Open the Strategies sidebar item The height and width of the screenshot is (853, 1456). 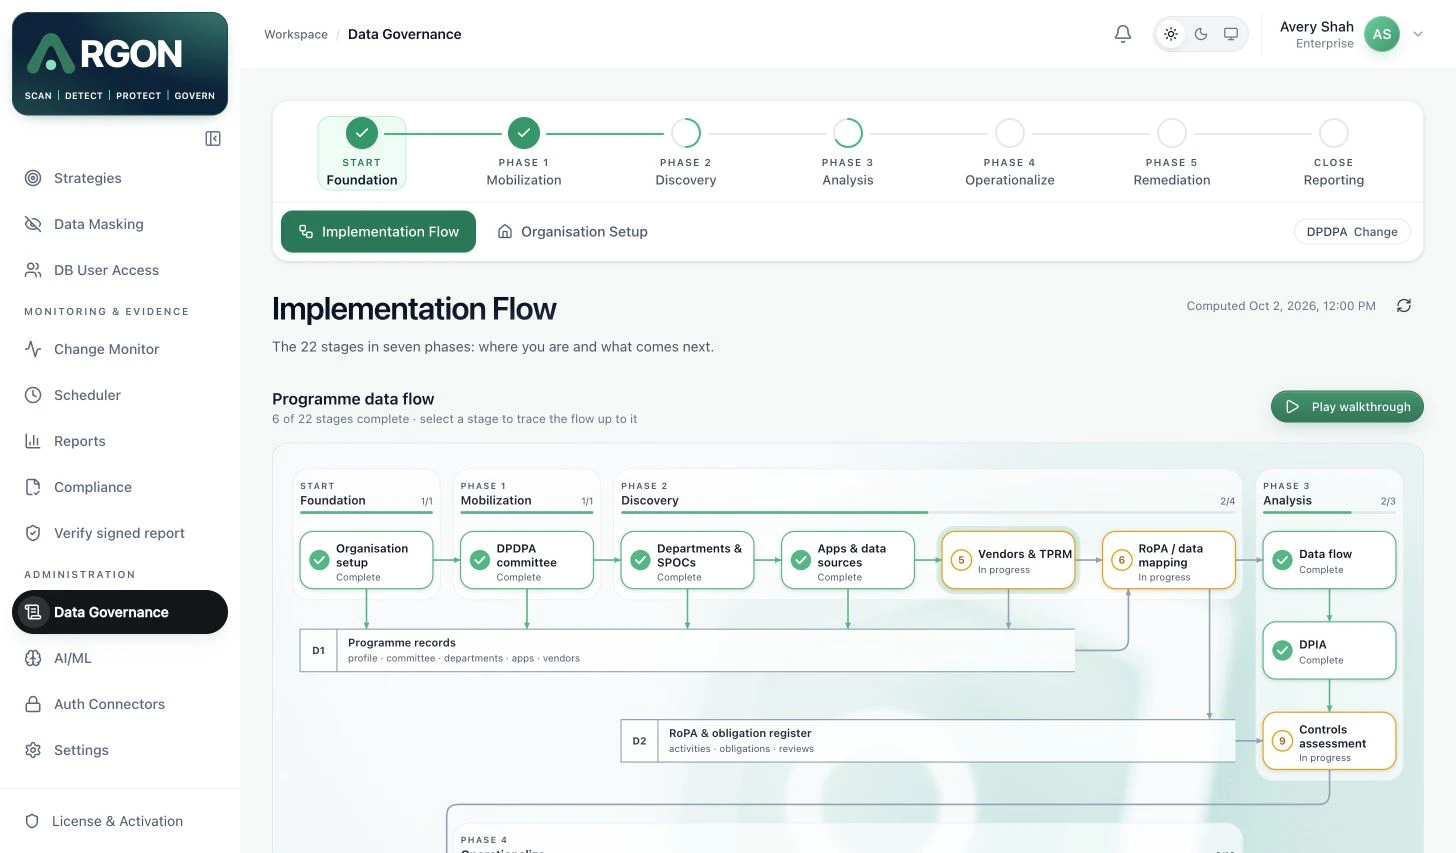pyautogui.click(x=120, y=178)
